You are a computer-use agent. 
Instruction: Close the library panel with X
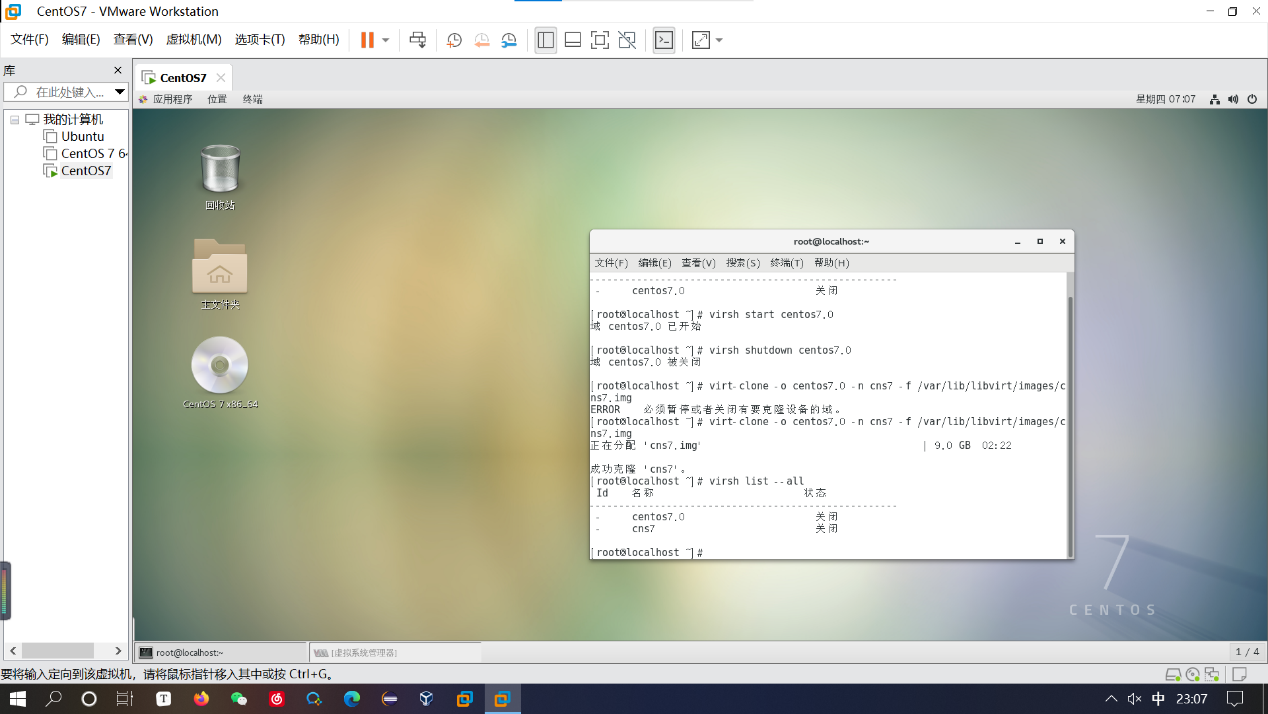[118, 70]
